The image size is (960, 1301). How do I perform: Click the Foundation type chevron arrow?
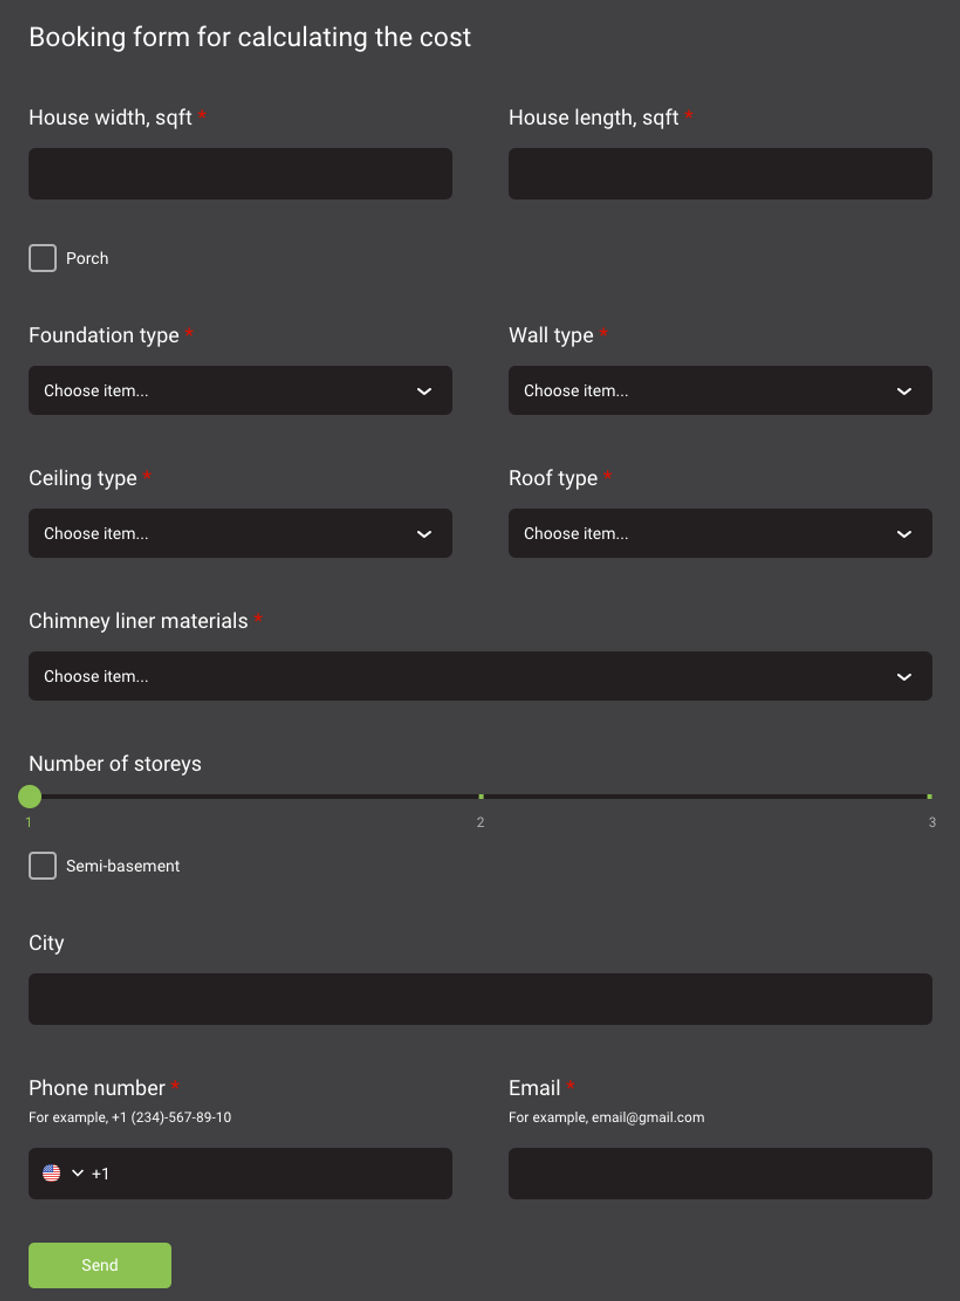[424, 391]
